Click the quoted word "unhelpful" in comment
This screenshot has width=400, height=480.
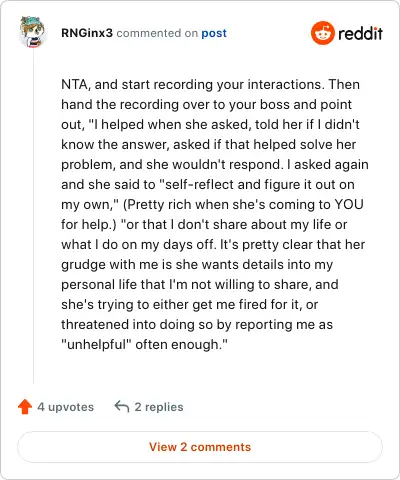[x=96, y=344]
